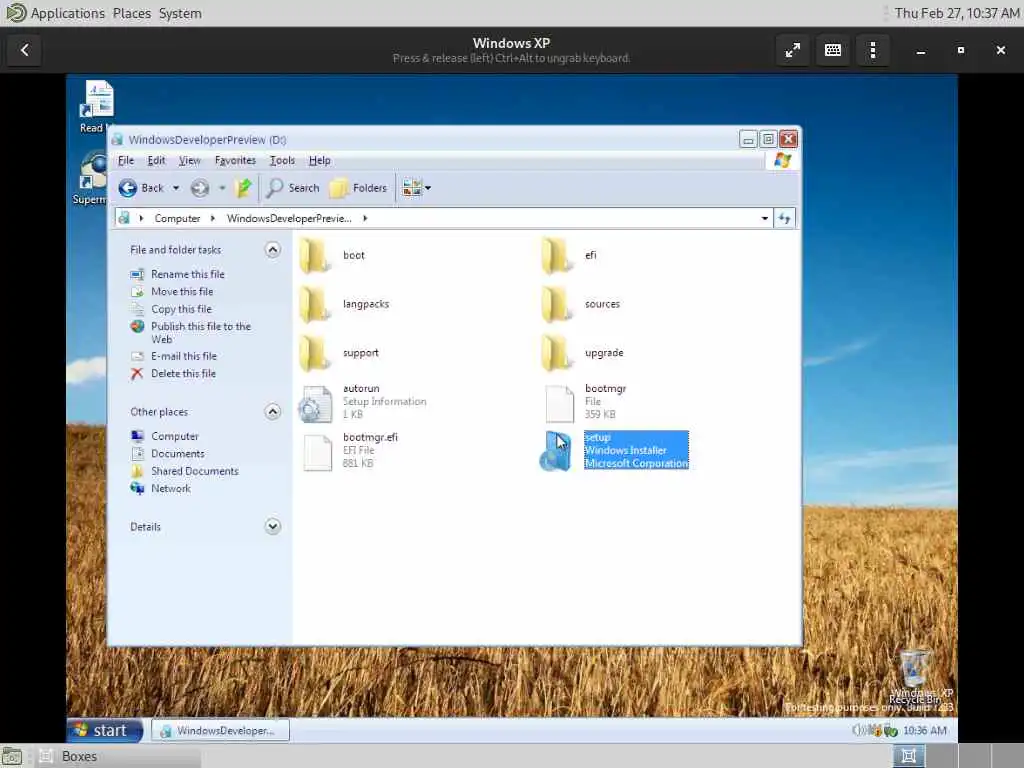The image size is (1024, 768).
Task: Toggle the Folders pane button
Action: click(358, 188)
